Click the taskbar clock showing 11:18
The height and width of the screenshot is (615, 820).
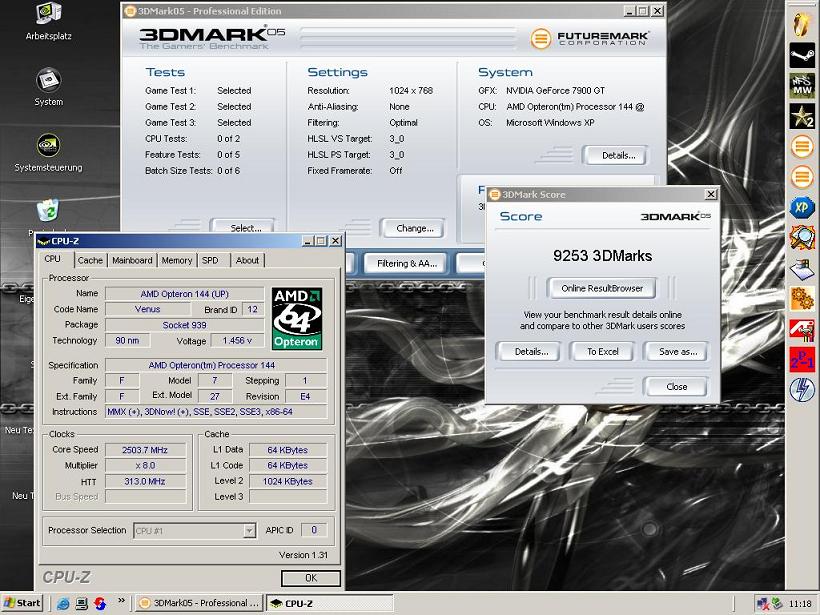800,604
